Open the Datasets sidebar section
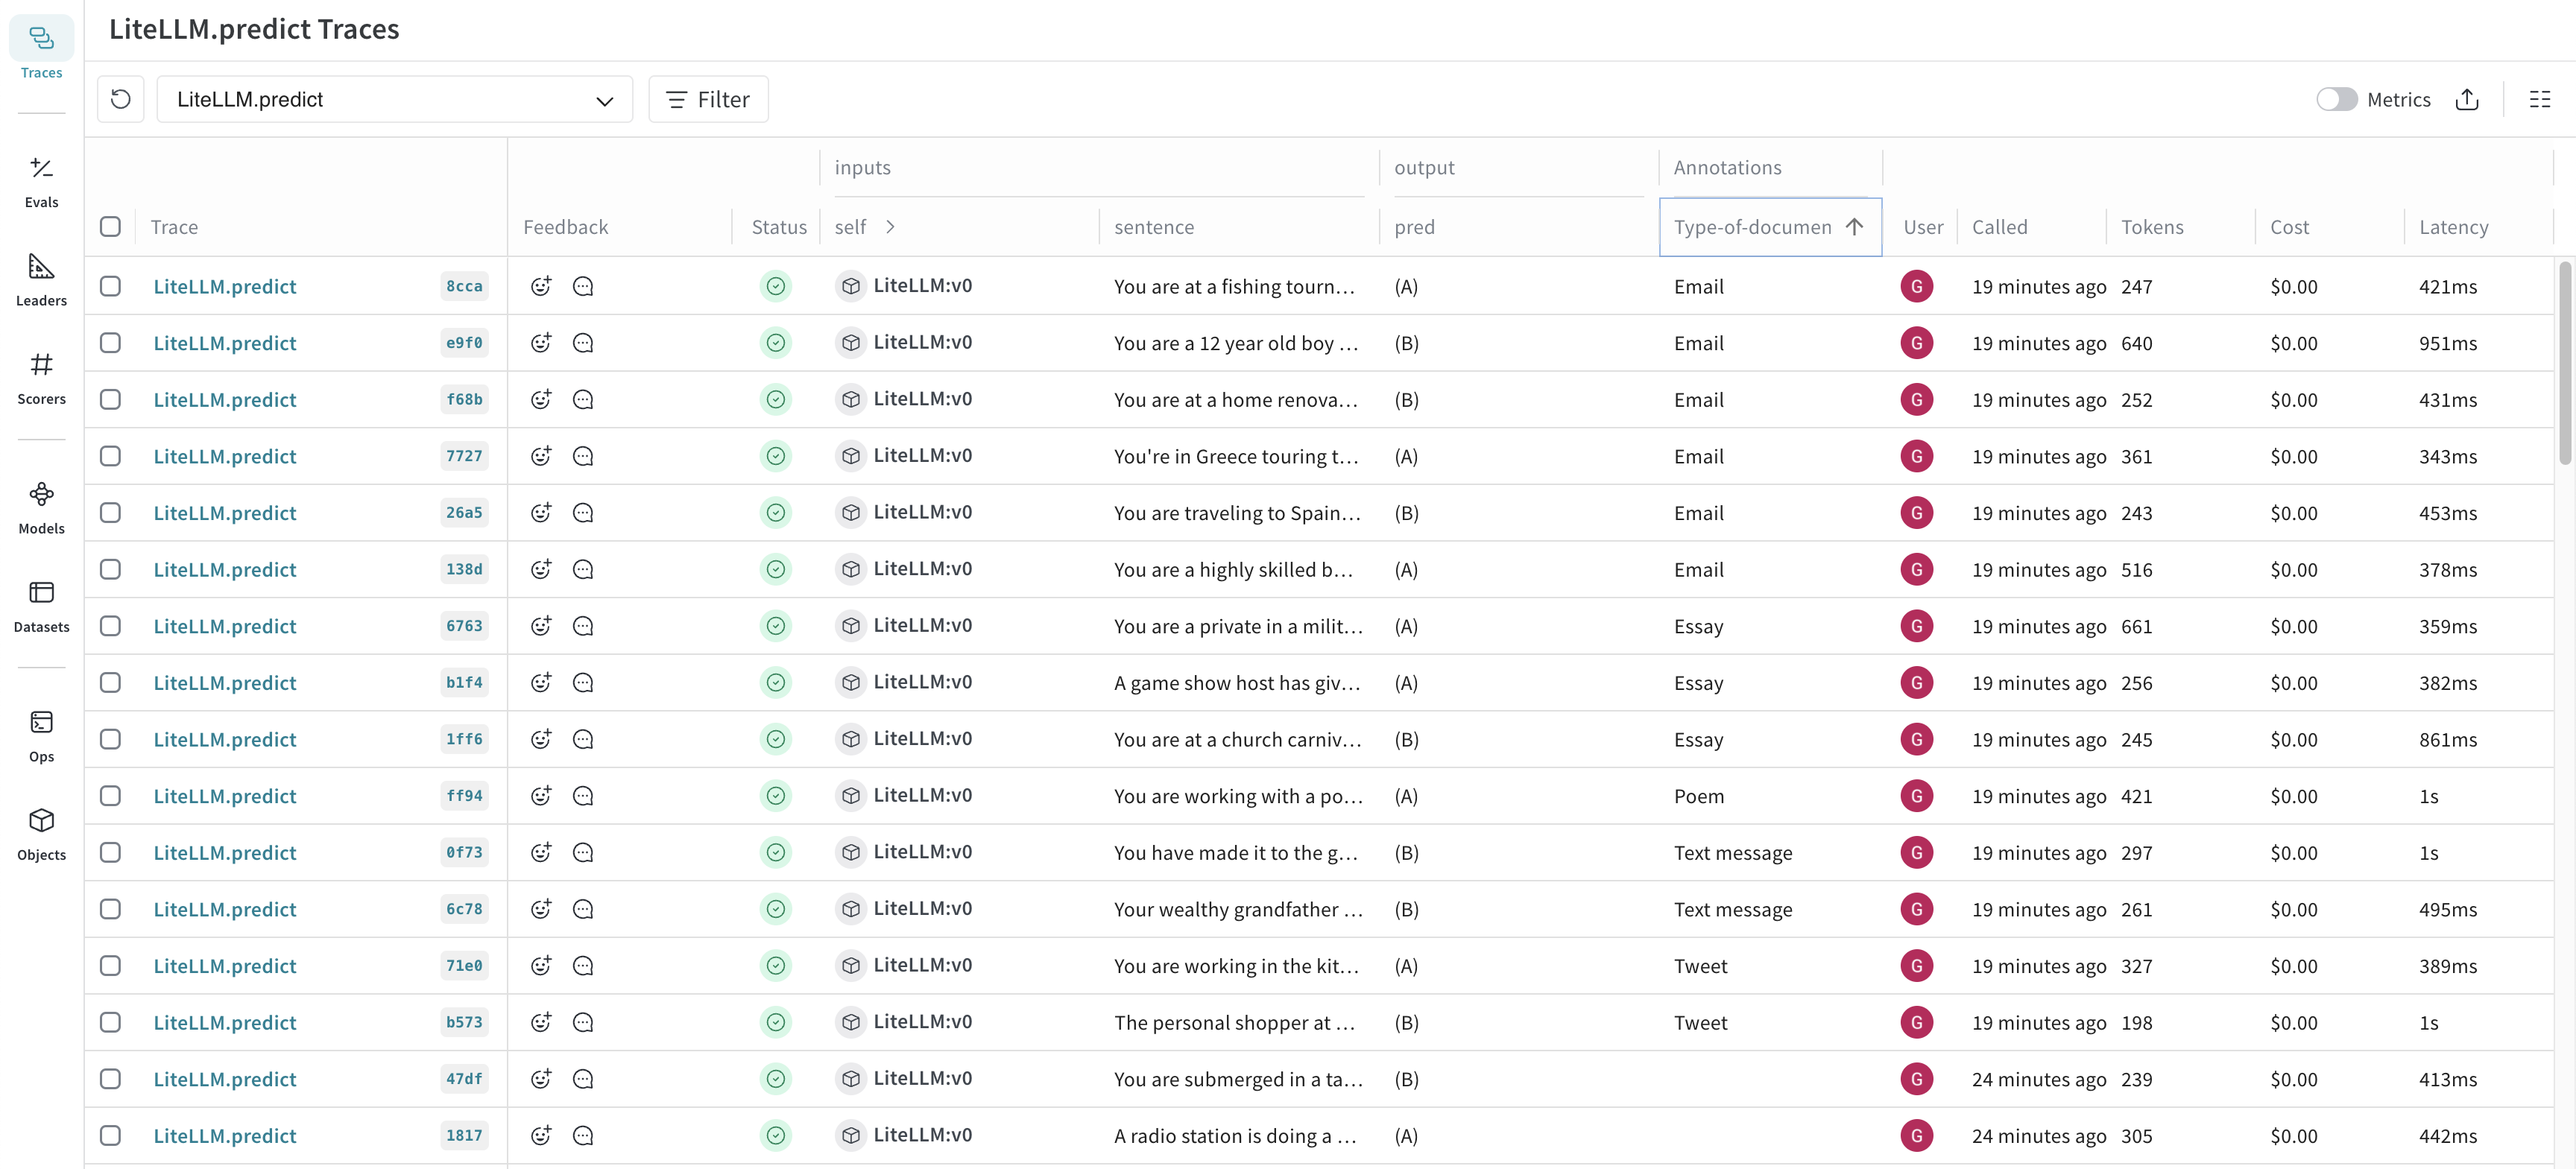Screen dimensions: 2576x1169 click(41, 606)
